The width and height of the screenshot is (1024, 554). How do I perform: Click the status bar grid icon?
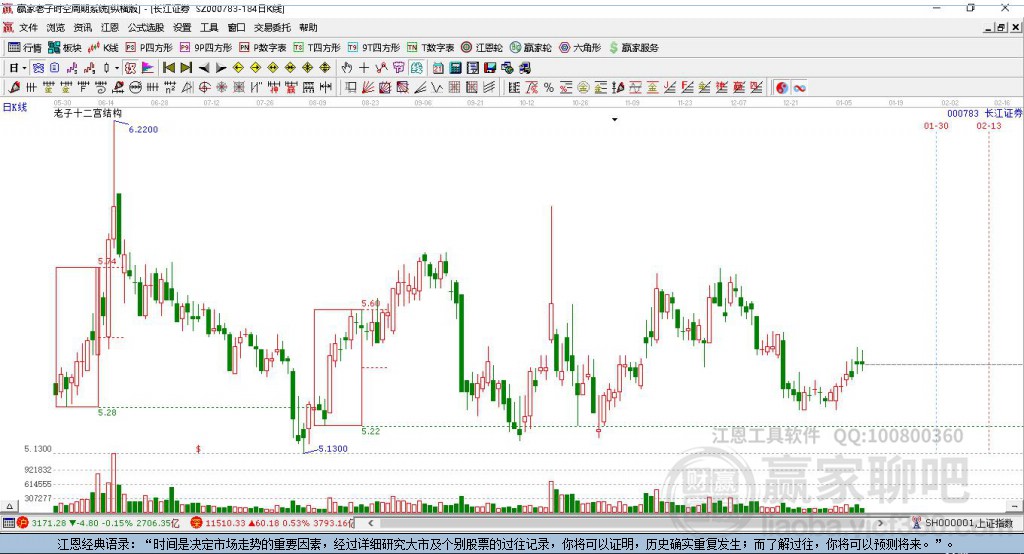click(x=8, y=523)
